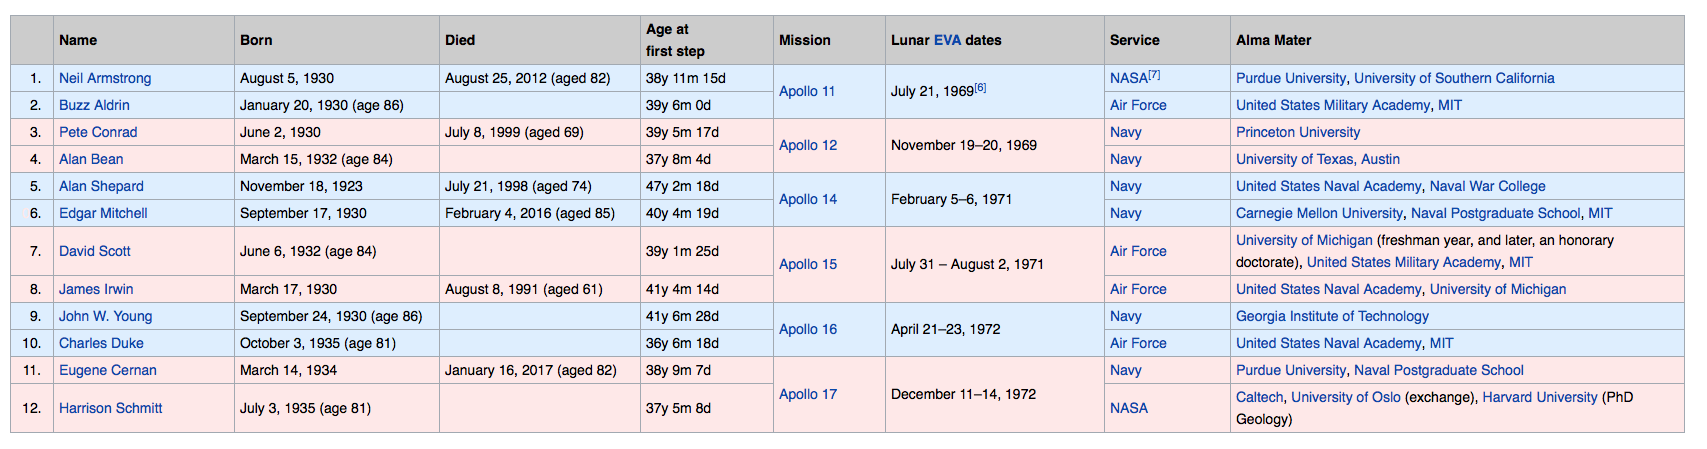This screenshot has height=449, width=1707.
Task: Select the Air Force link in Charles Duke's row
Action: 1138,343
